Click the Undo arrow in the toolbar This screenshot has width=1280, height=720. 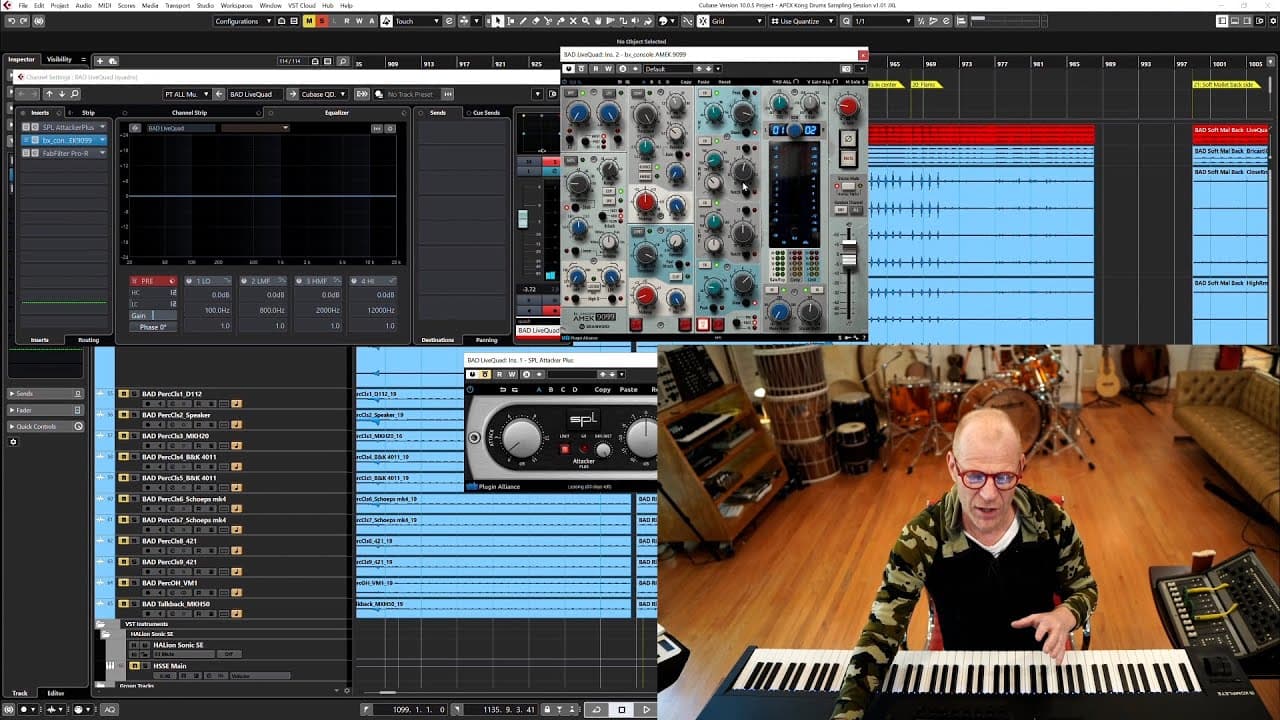pos(11,21)
